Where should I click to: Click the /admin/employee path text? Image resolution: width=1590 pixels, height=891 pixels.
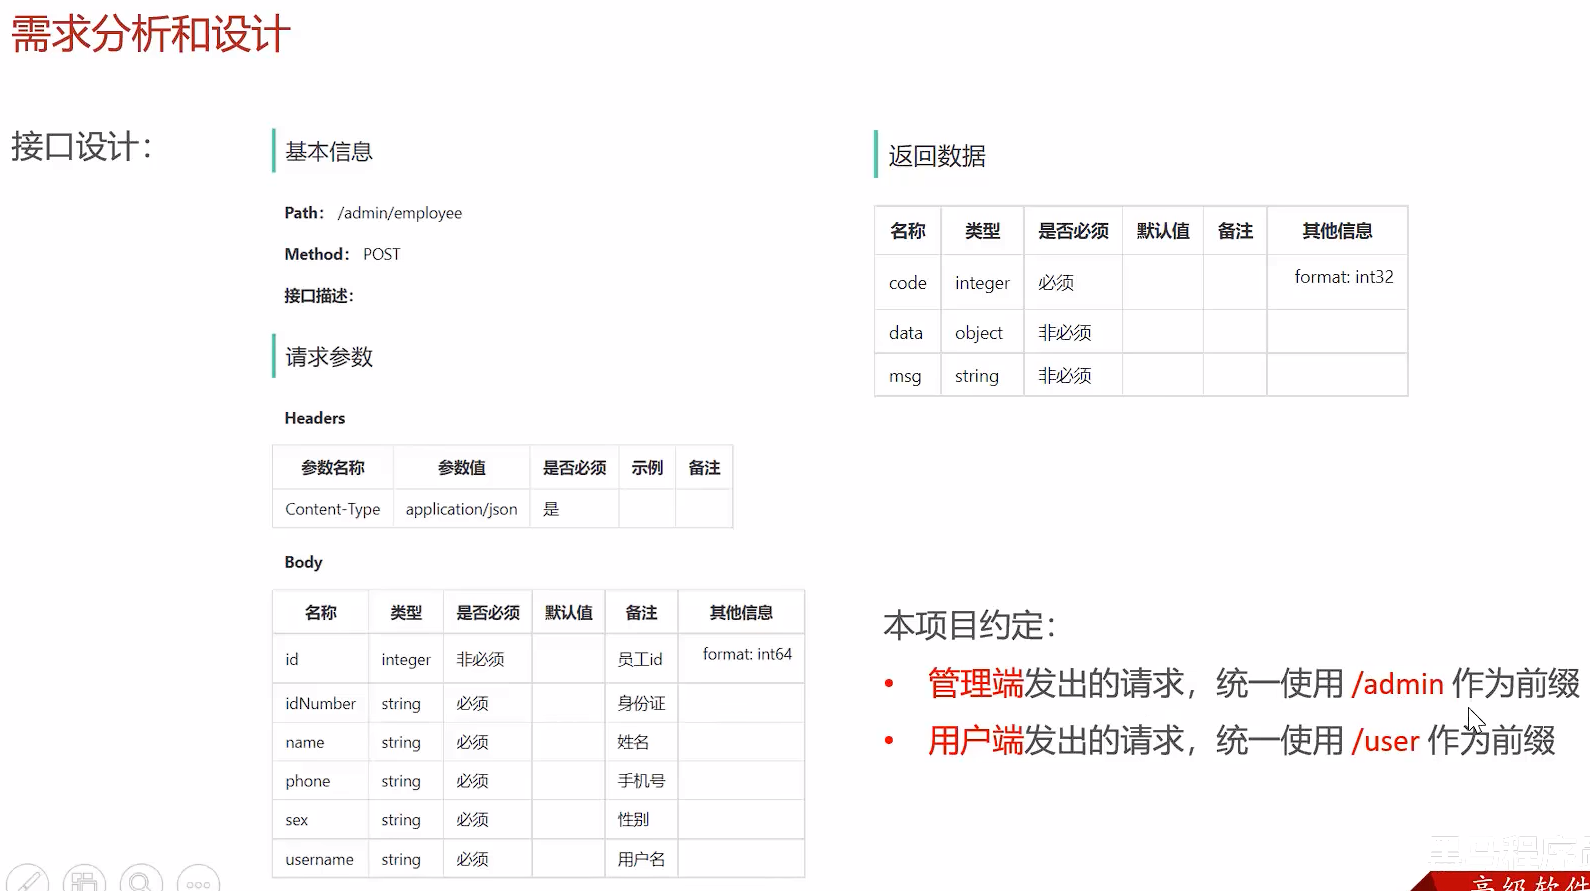(399, 213)
